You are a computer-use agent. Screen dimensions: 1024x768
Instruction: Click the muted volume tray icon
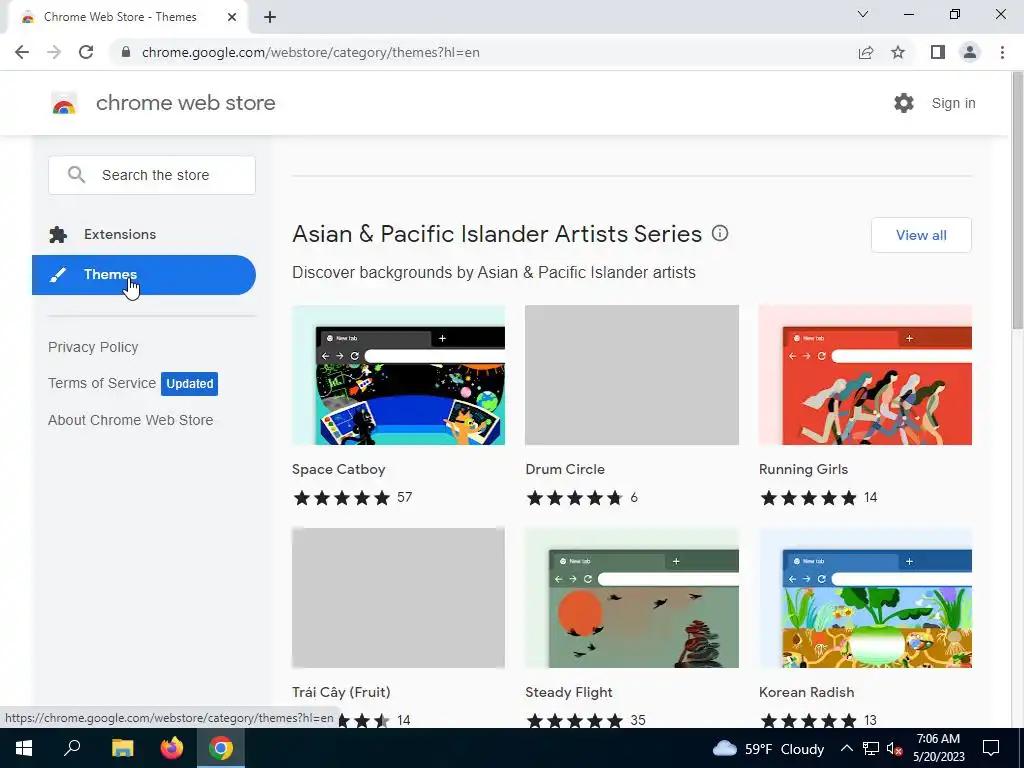[895, 749]
